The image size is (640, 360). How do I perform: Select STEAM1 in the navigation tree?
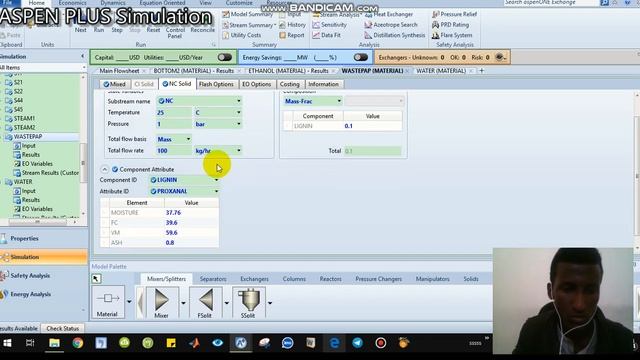click(24, 118)
